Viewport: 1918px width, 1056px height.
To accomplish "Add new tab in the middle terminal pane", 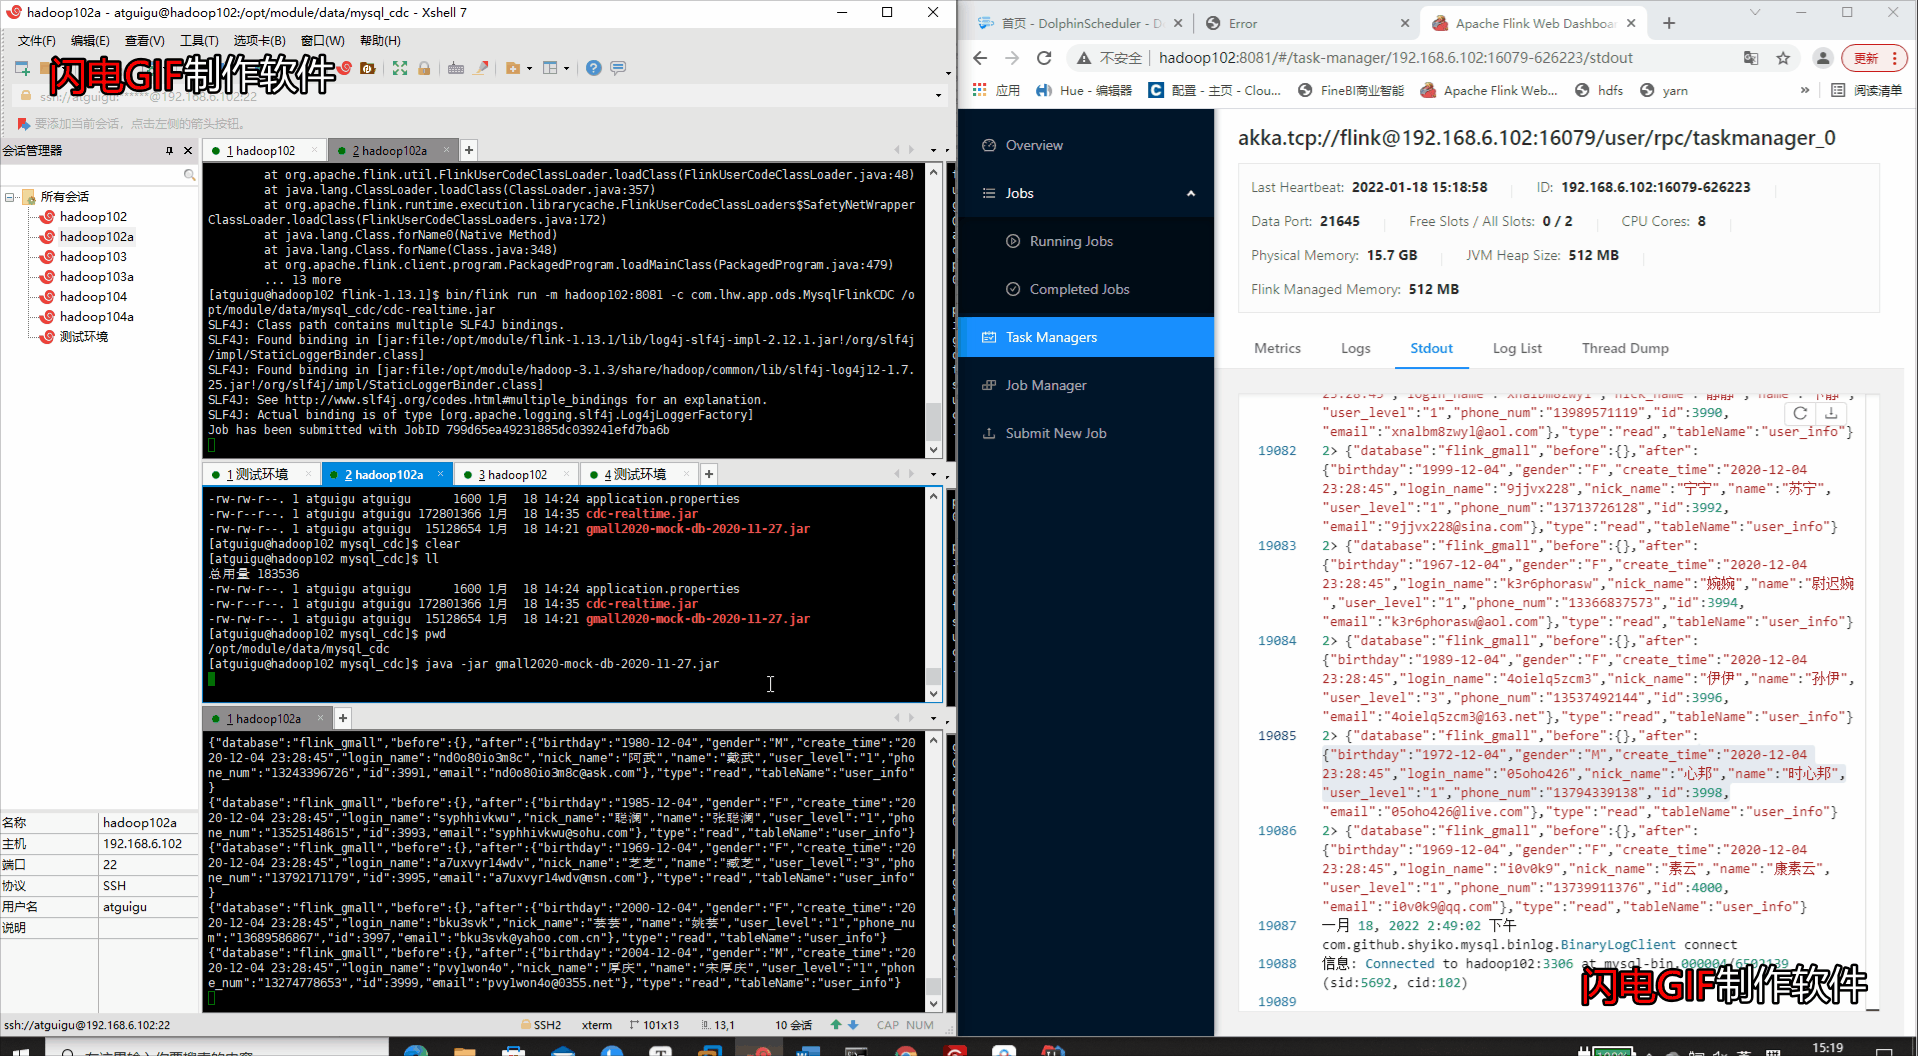I will tap(708, 474).
